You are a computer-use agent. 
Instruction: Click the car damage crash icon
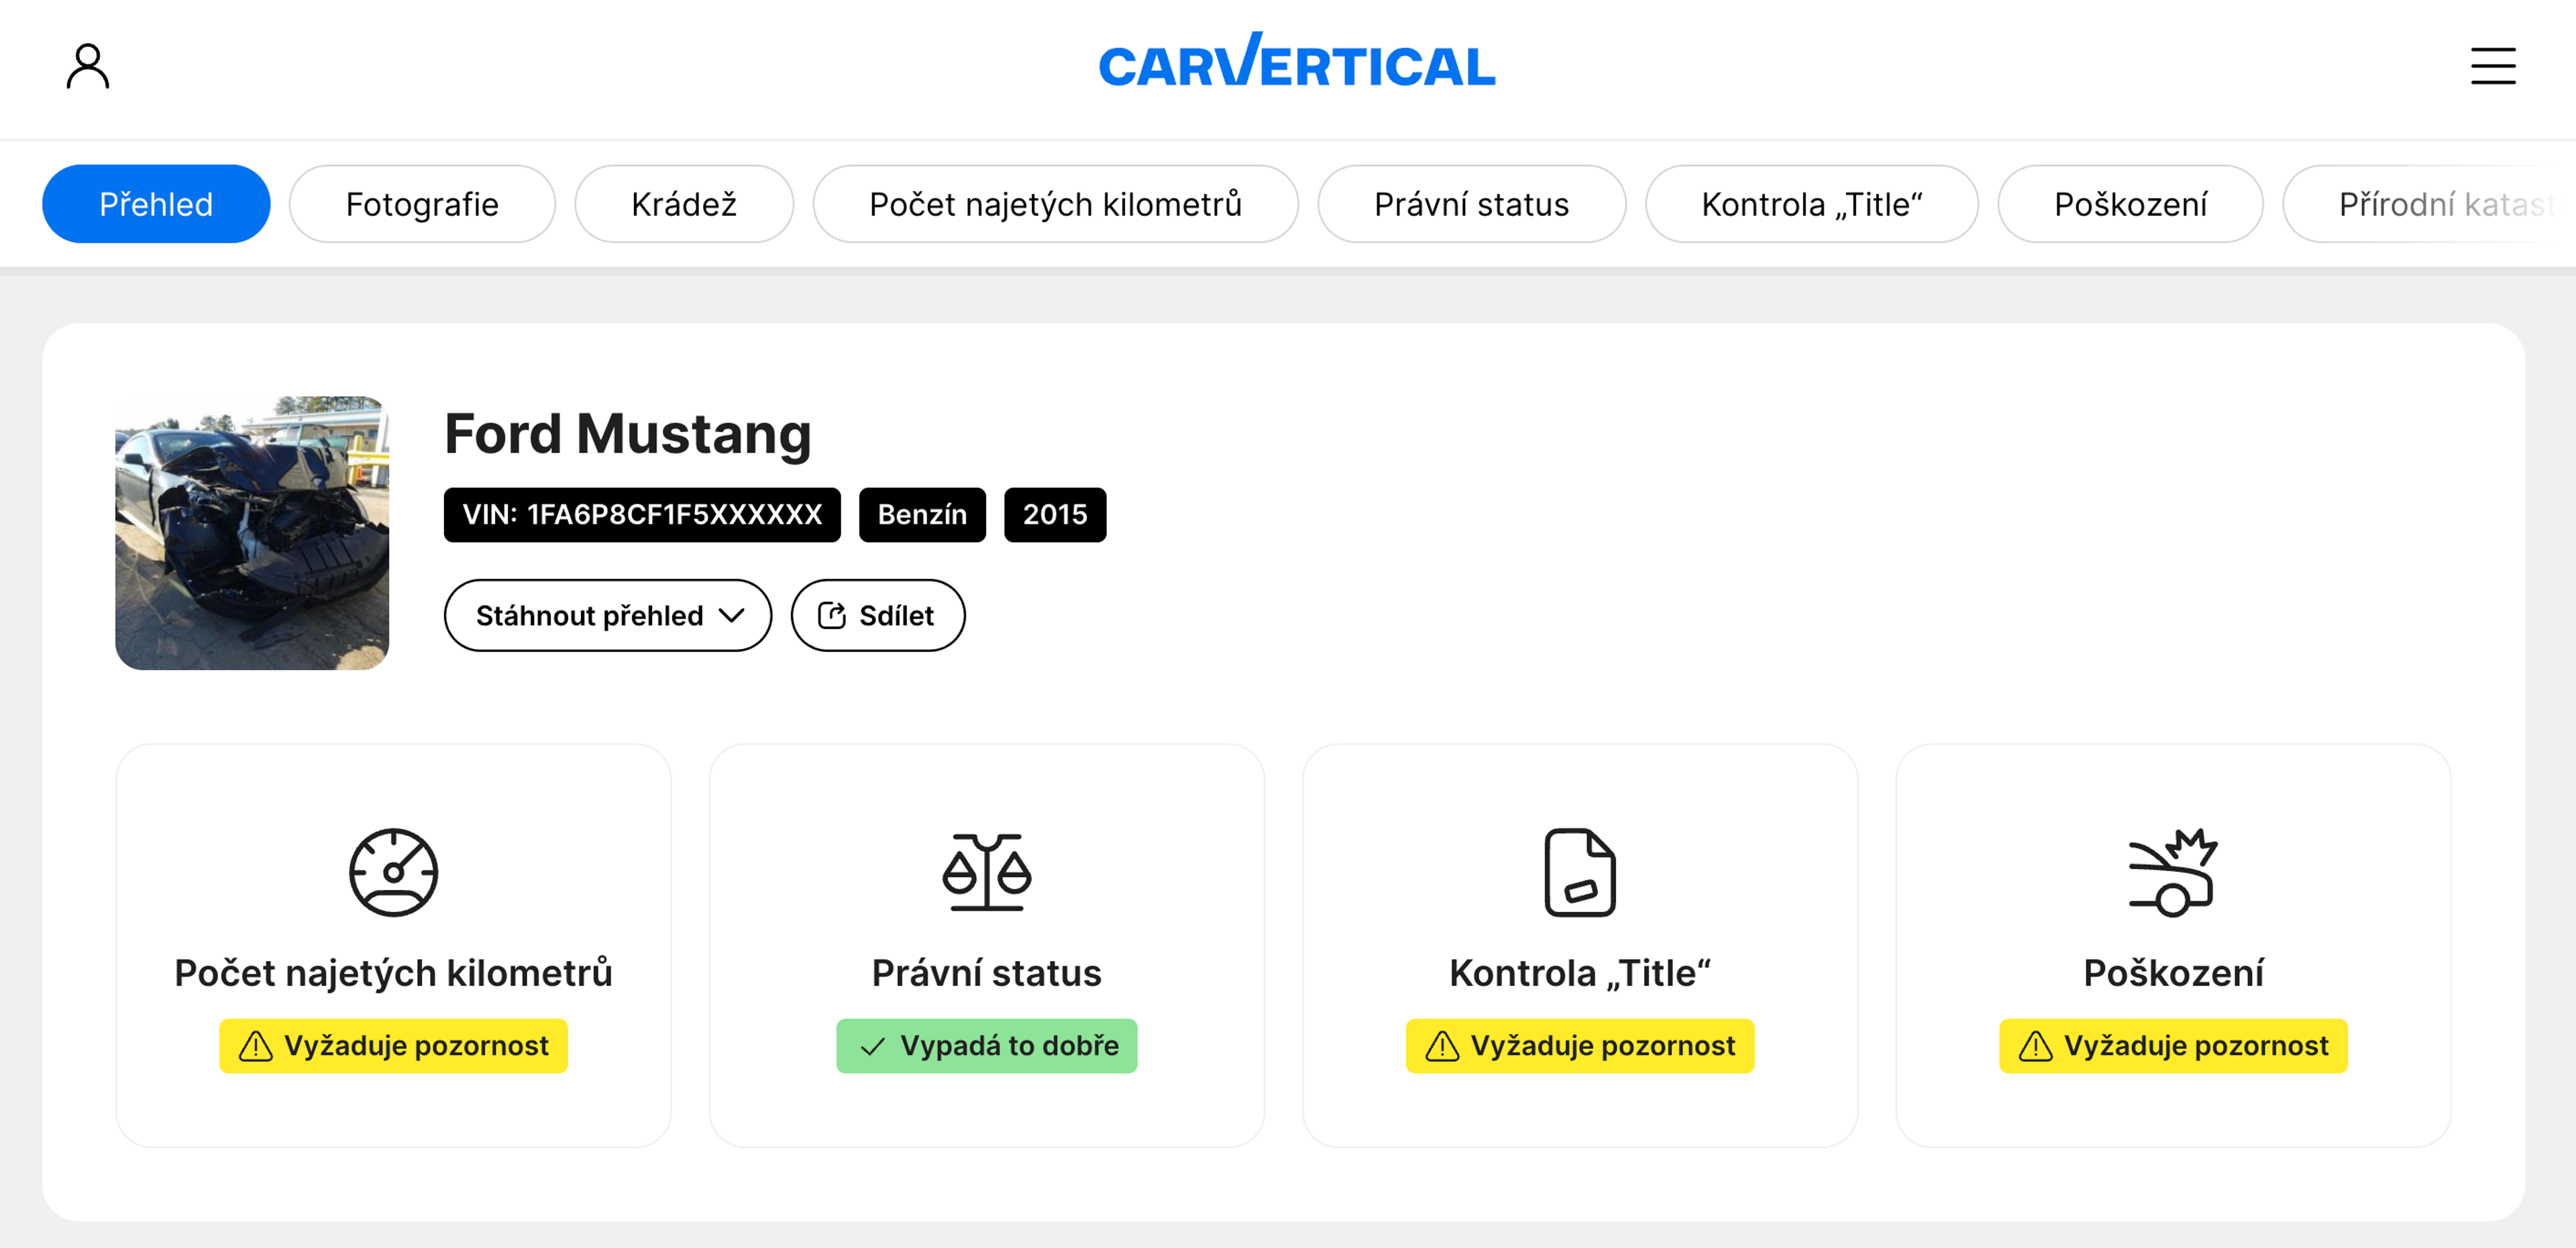pos(2173,872)
